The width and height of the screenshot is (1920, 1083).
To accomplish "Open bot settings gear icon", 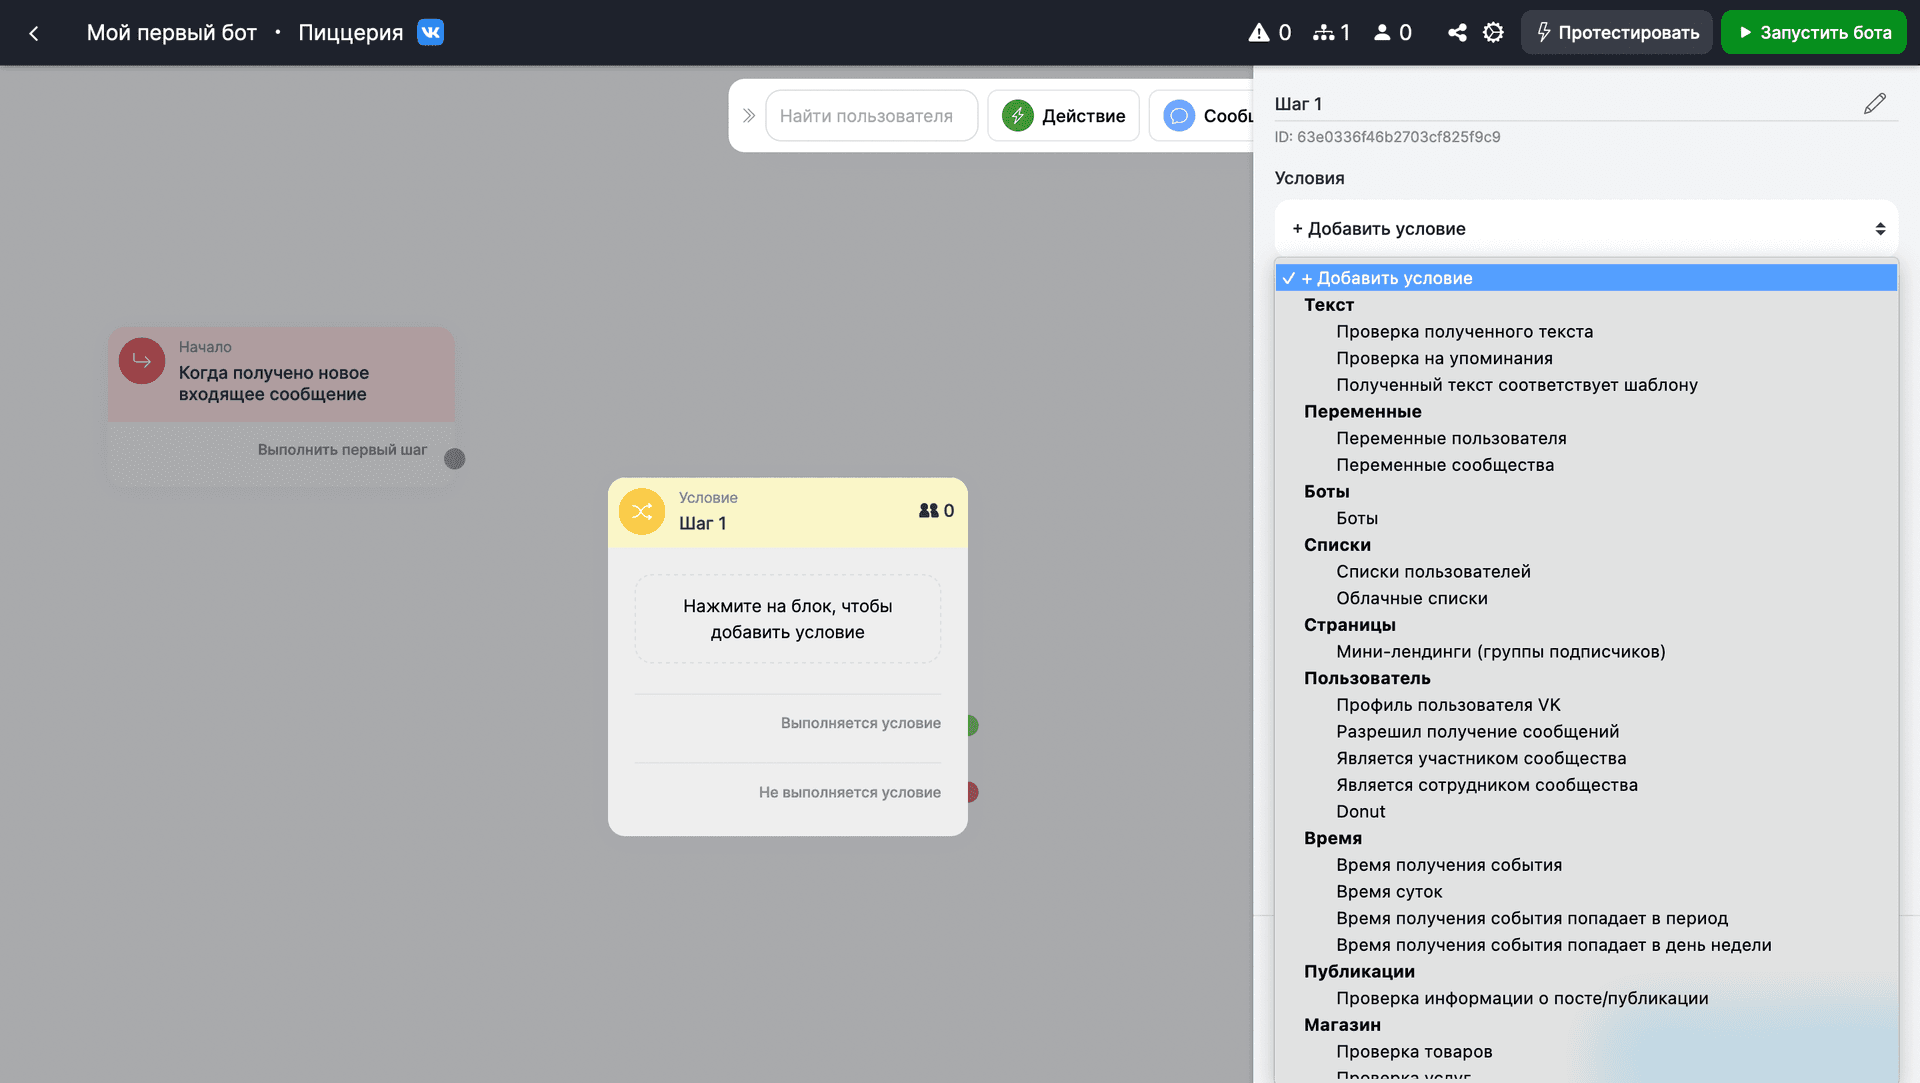I will [x=1493, y=33].
